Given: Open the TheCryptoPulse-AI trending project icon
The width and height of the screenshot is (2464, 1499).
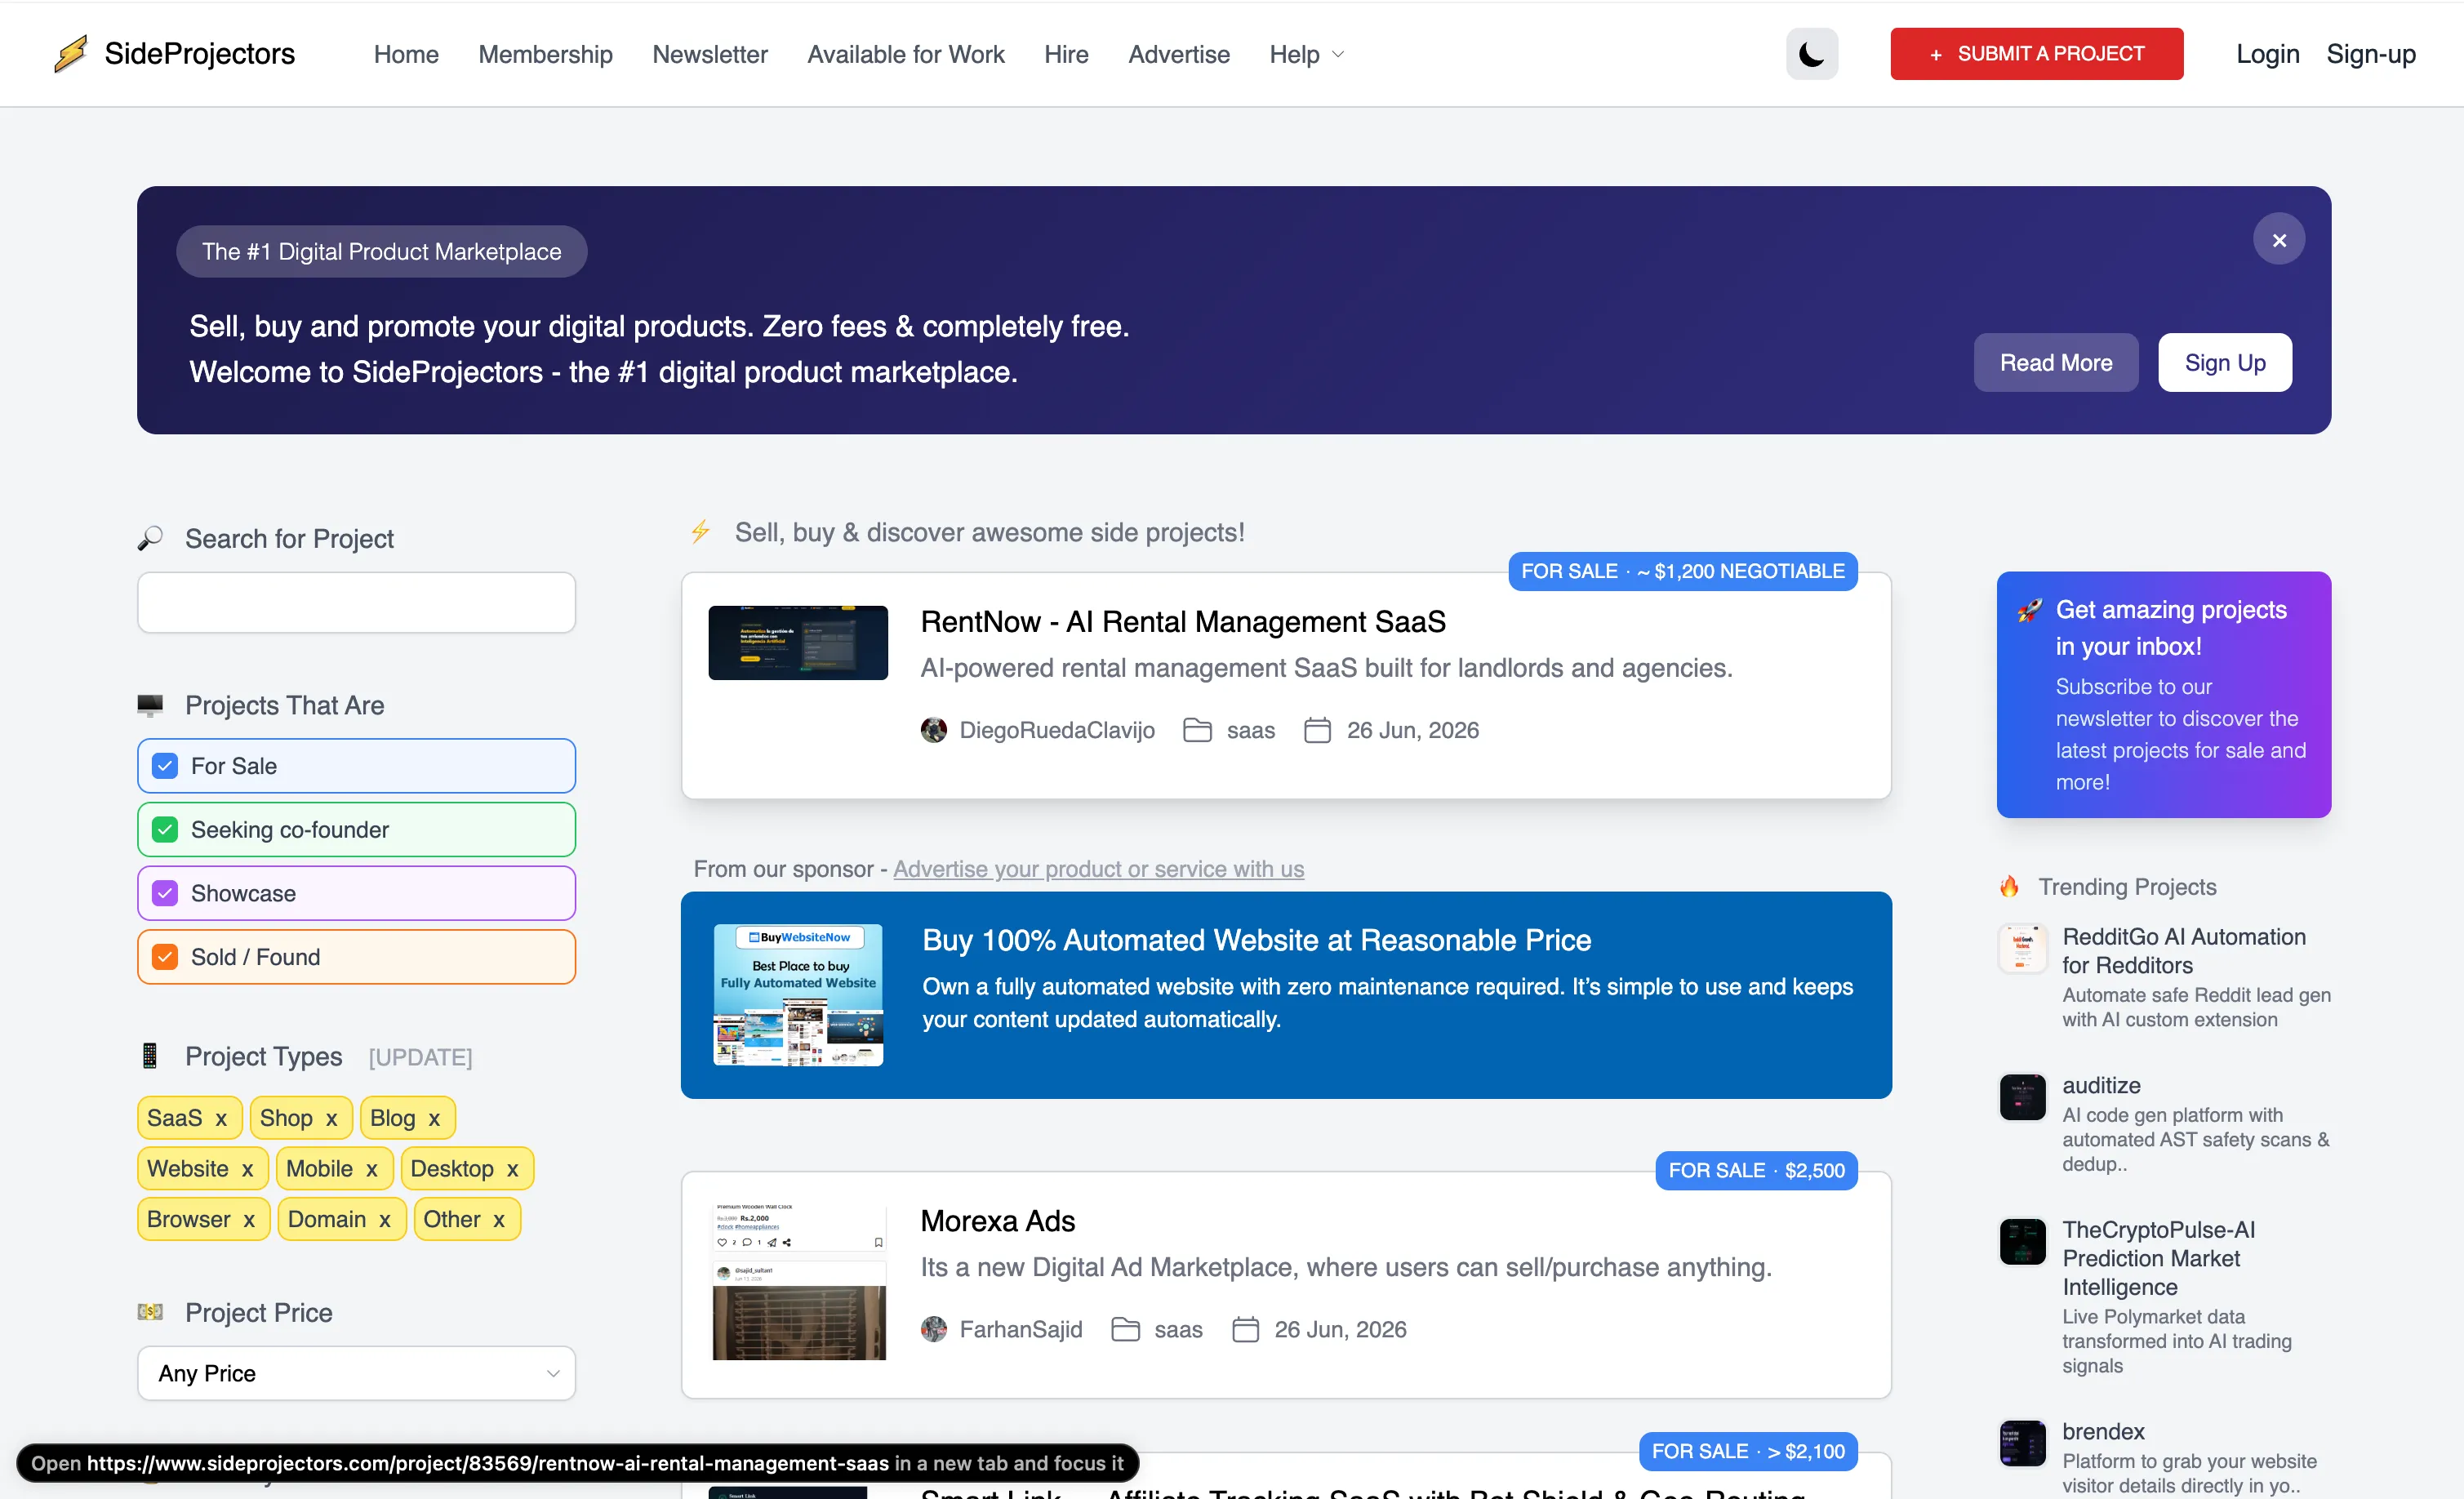Looking at the screenshot, I should (x=2022, y=1241).
